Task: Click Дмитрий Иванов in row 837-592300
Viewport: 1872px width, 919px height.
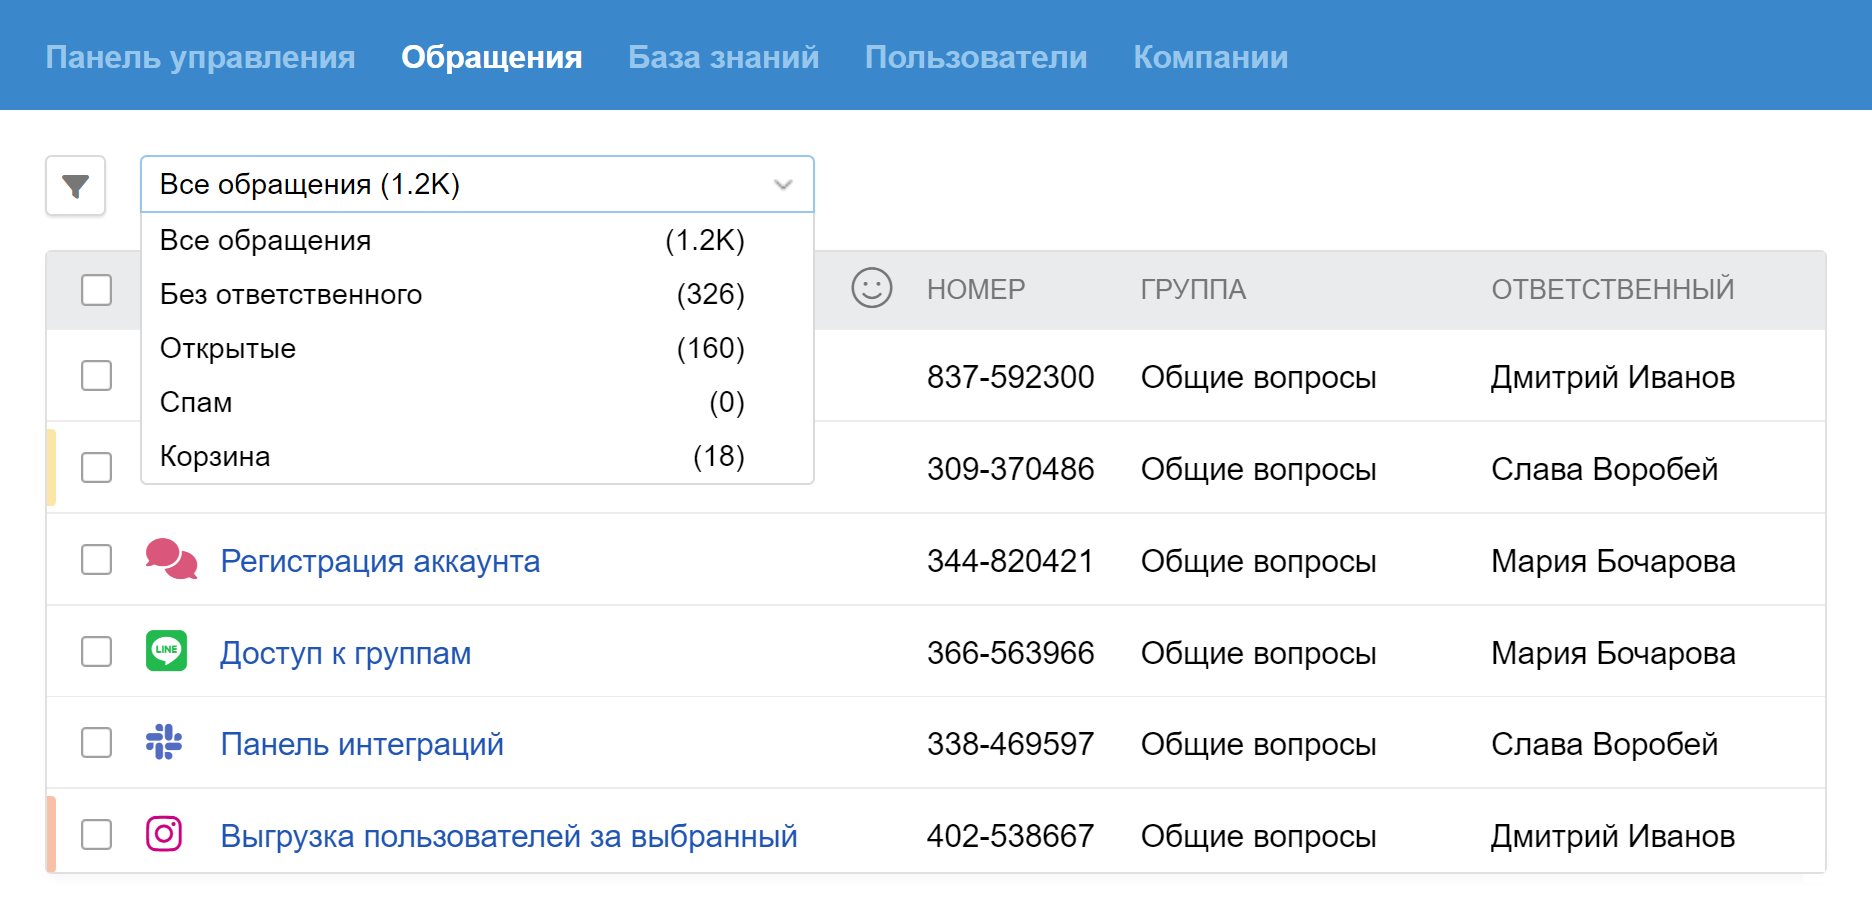Action: click(x=1613, y=377)
